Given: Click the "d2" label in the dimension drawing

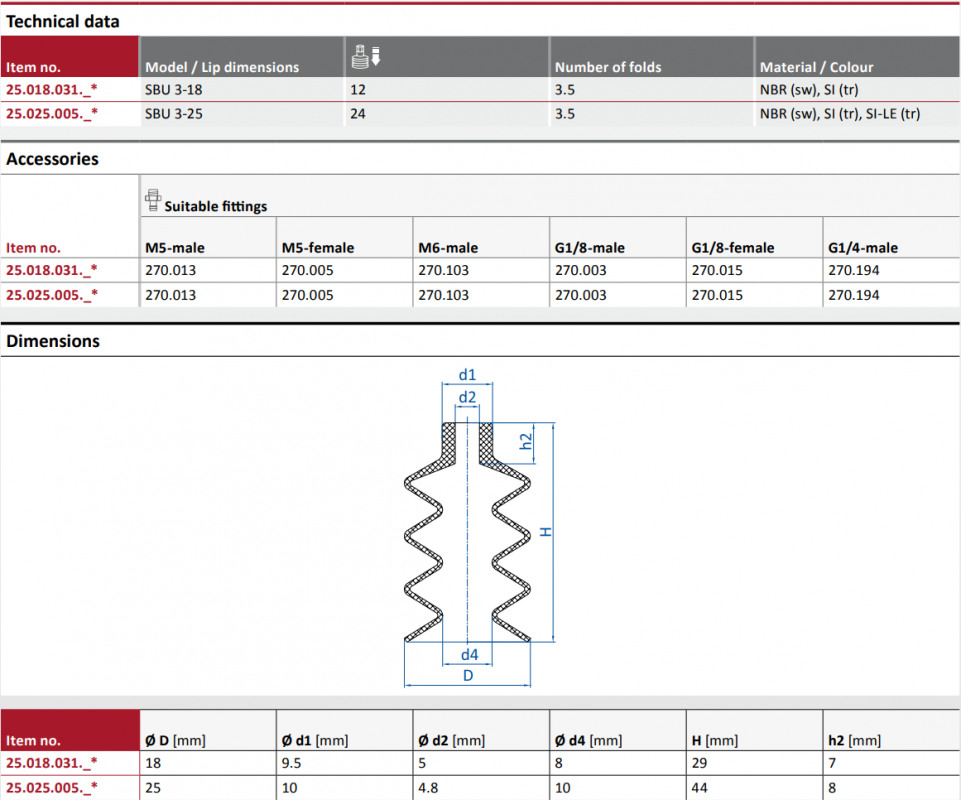Looking at the screenshot, I should click(467, 397).
